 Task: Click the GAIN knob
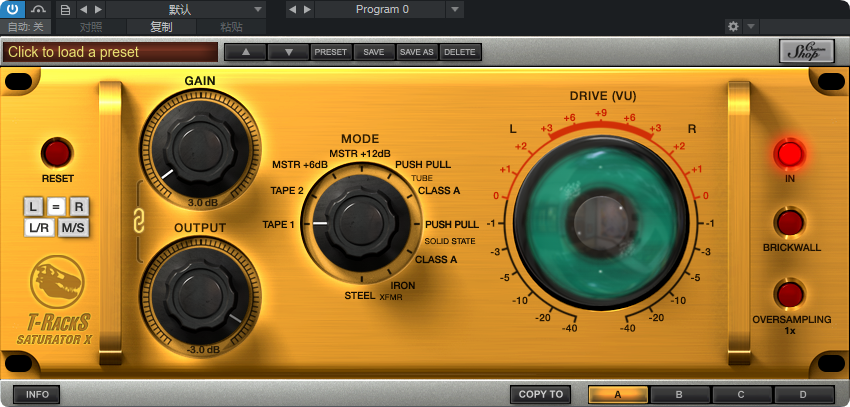coord(200,150)
